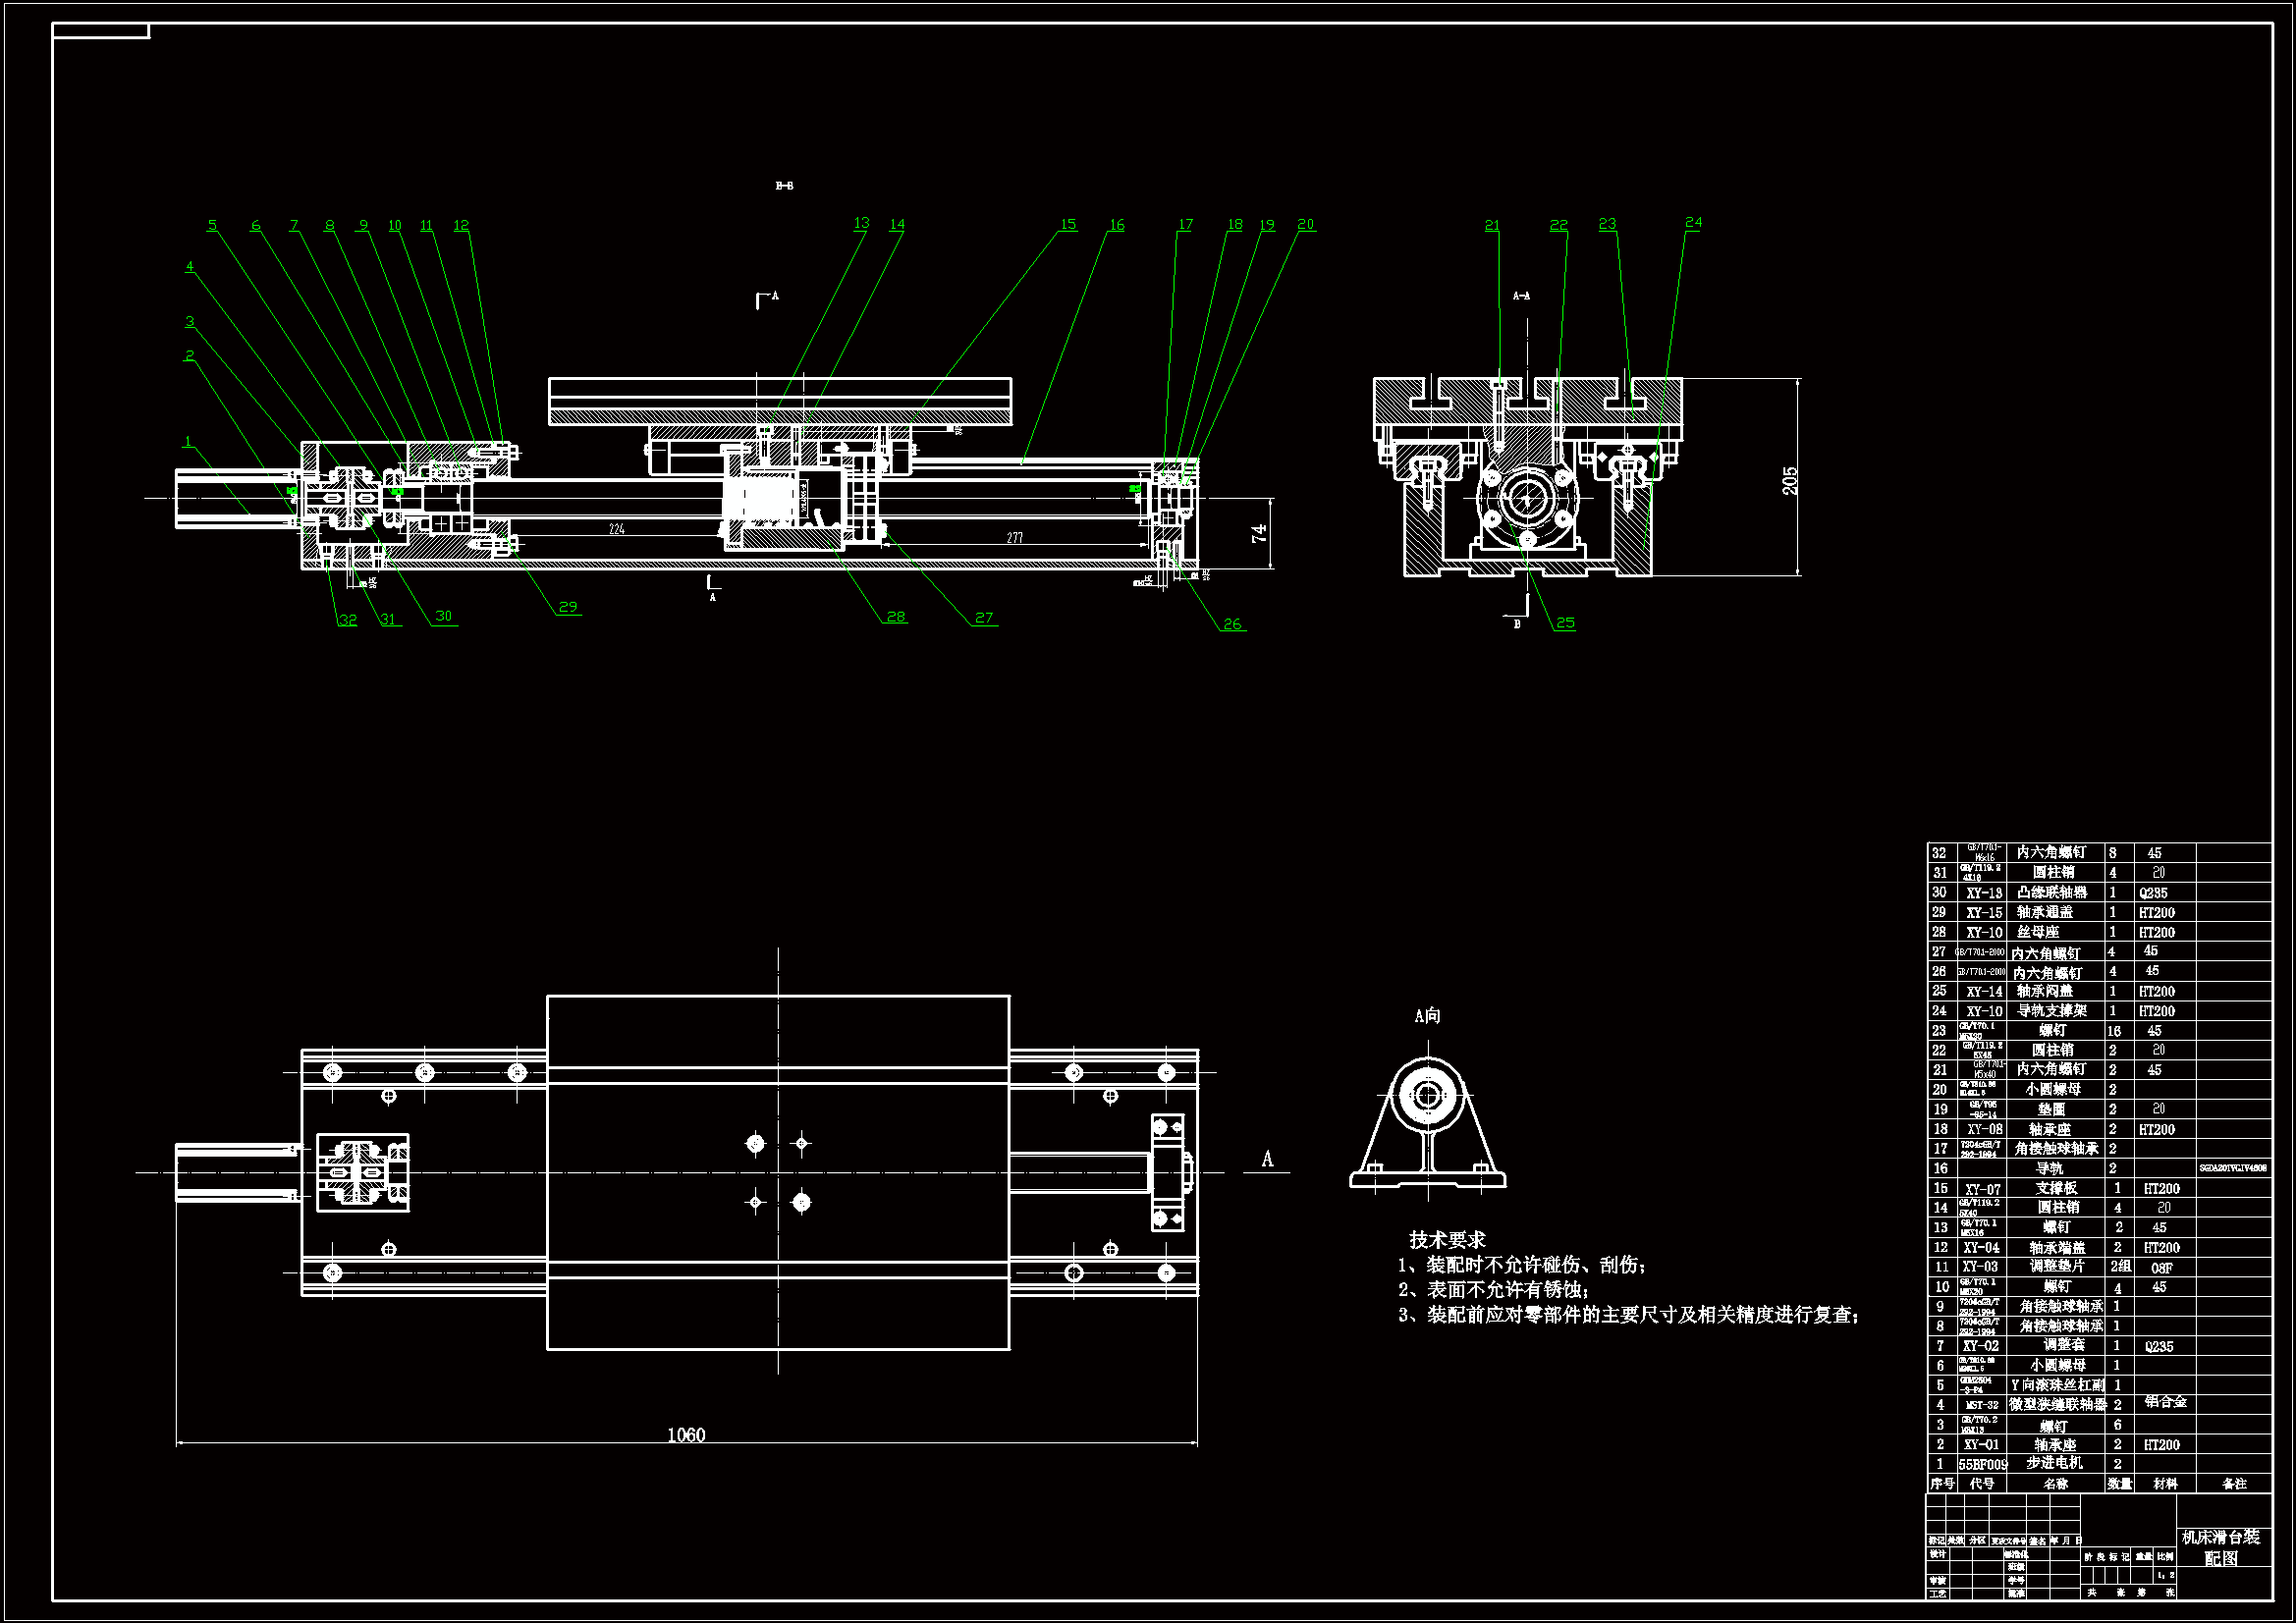Select part balloon number 28
2296x1623 pixels.
coord(896,616)
